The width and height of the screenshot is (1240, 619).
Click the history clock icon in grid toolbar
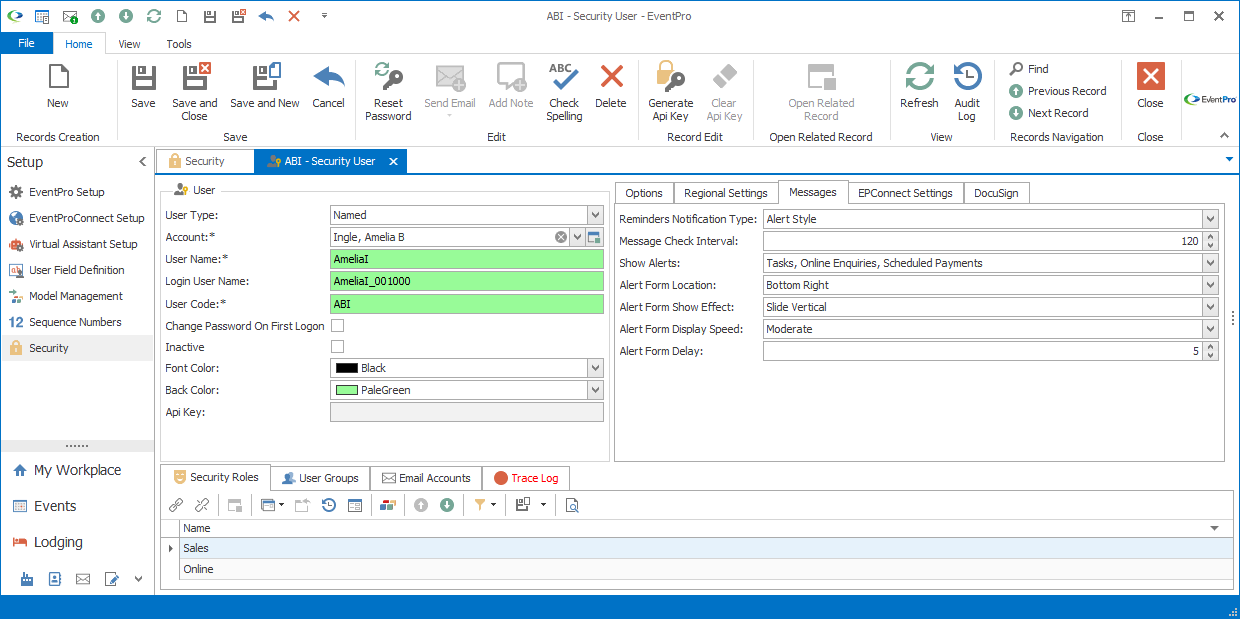pos(328,505)
